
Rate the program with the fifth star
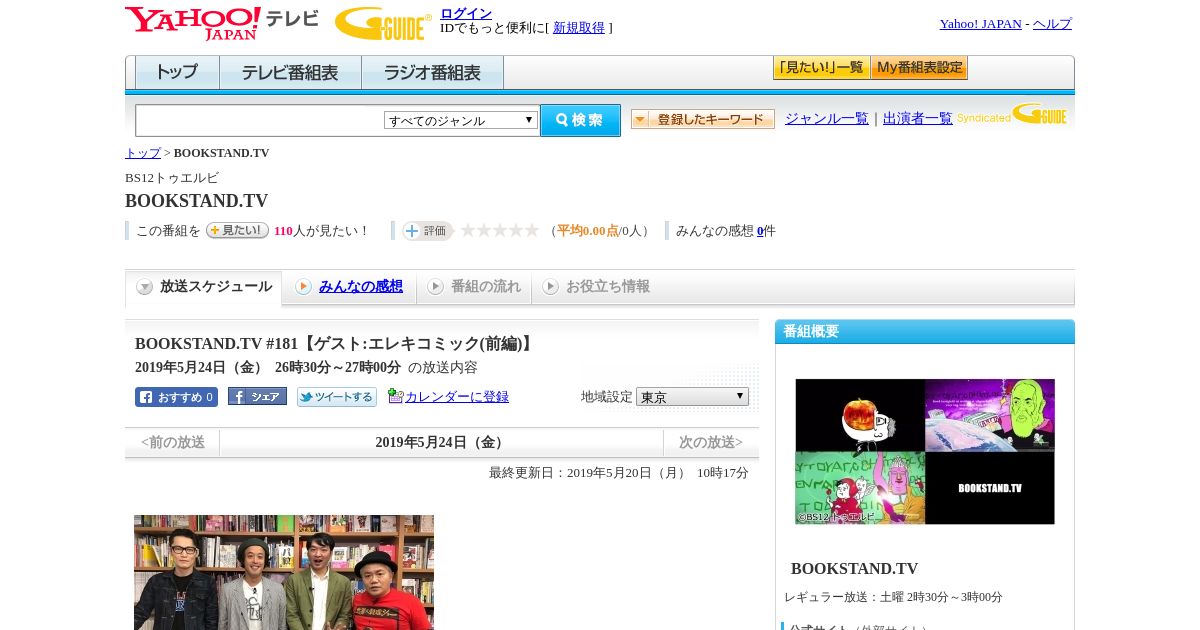coord(531,230)
